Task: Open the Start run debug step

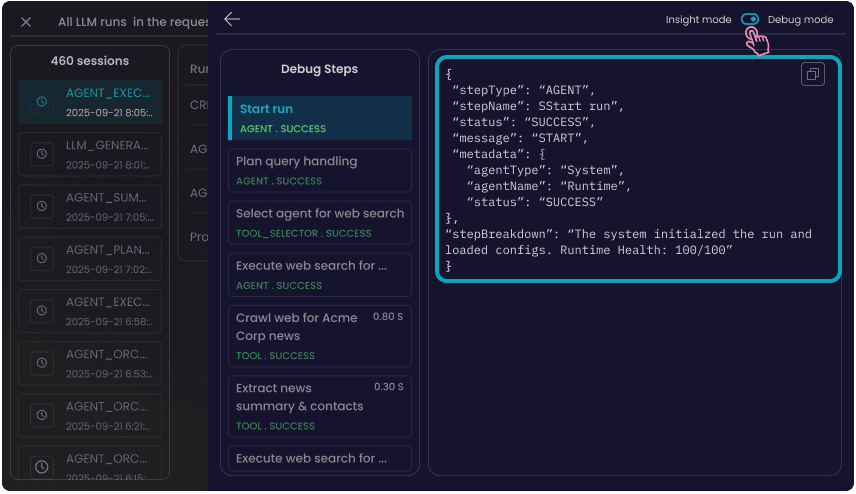Action: (x=319, y=118)
